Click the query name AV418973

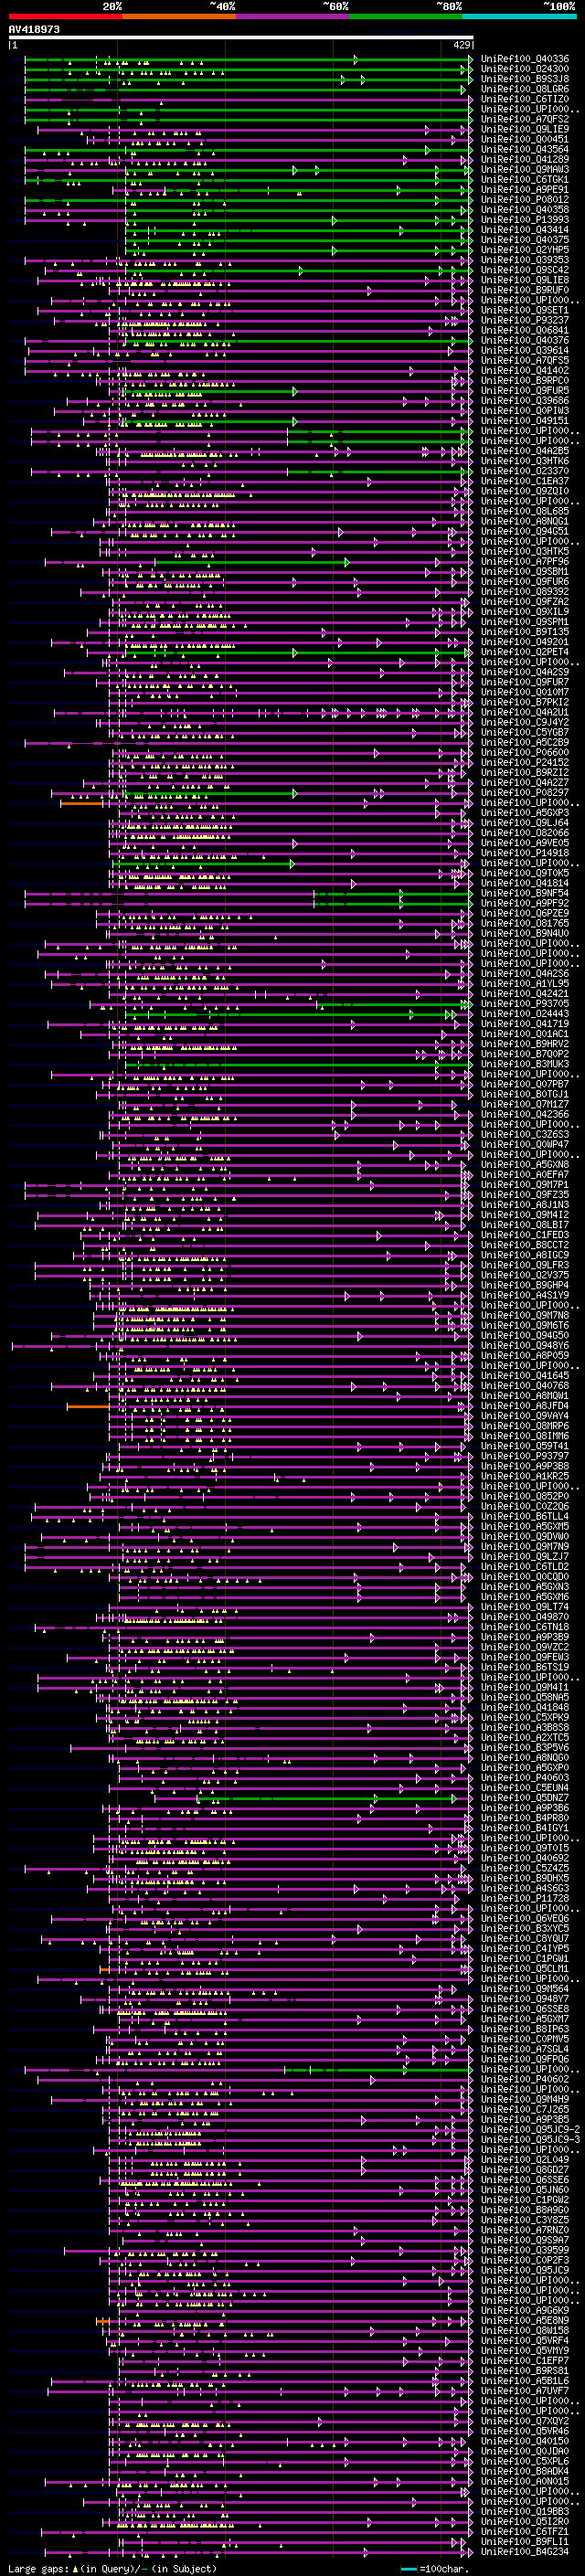(x=34, y=29)
